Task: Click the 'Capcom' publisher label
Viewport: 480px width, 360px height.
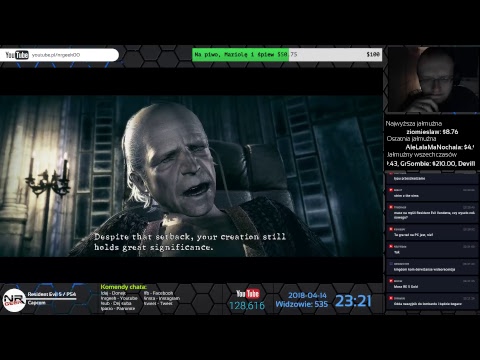Action: coord(37,303)
